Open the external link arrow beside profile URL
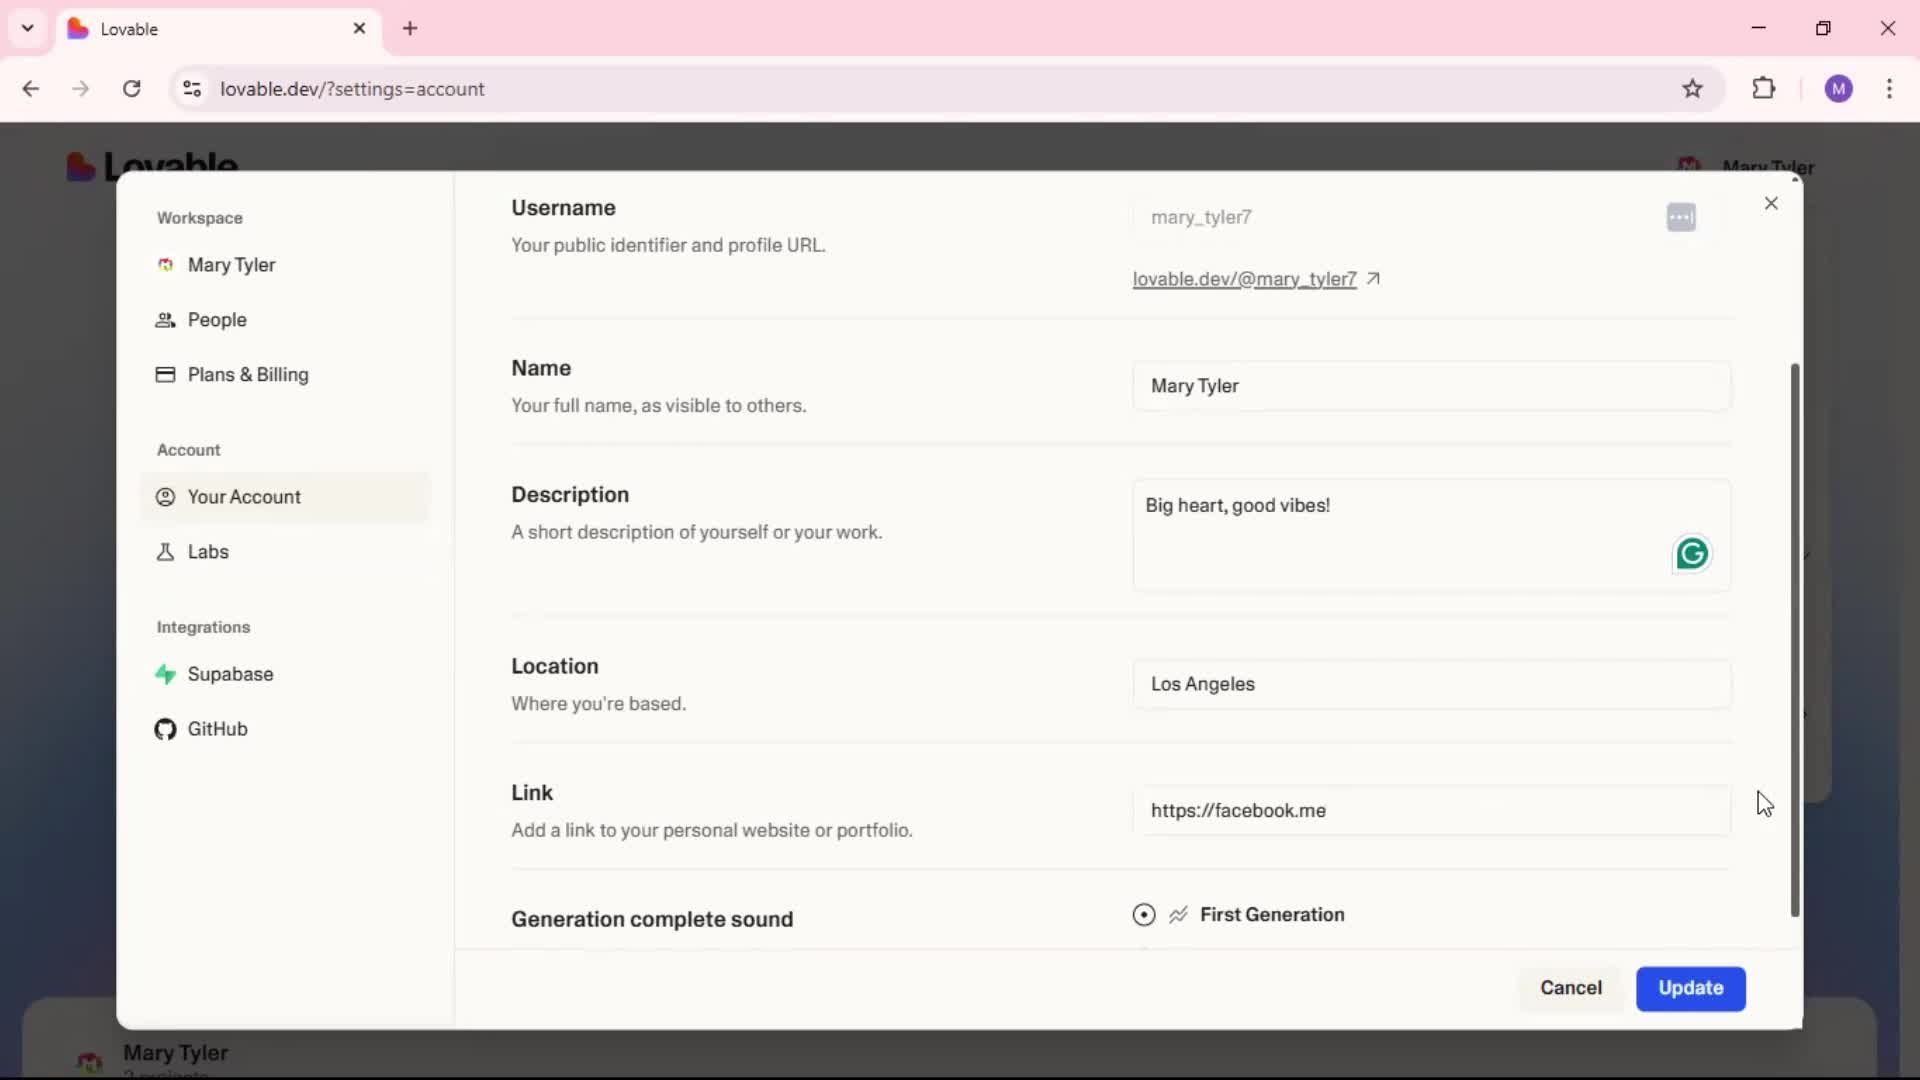The image size is (1920, 1080). pos(1373,279)
